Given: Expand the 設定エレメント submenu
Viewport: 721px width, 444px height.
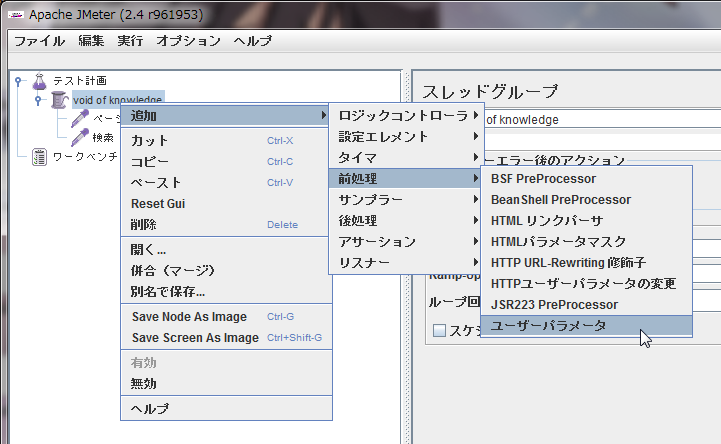Looking at the screenshot, I should (x=406, y=137).
